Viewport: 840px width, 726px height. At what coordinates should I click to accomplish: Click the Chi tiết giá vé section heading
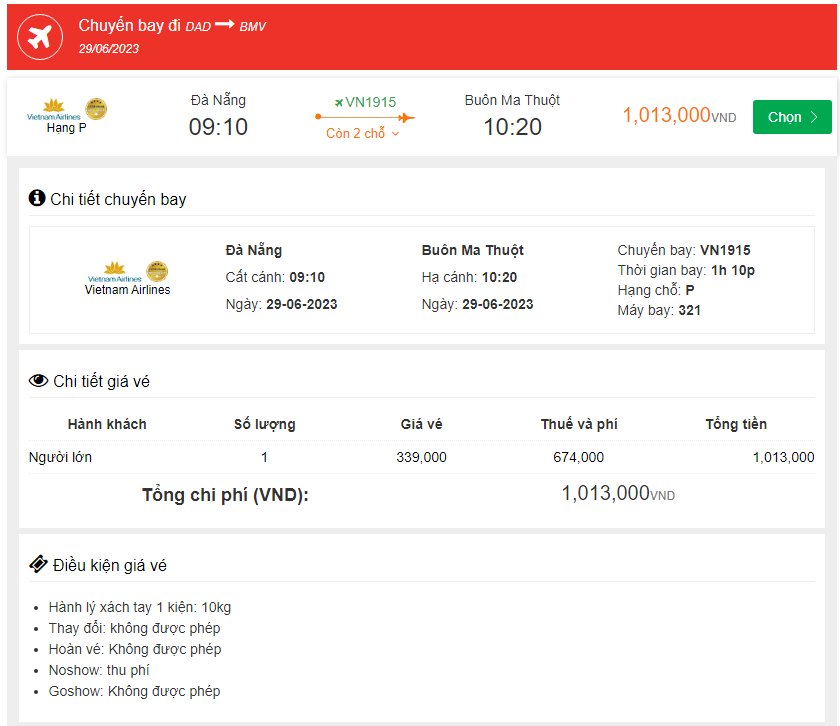click(101, 381)
